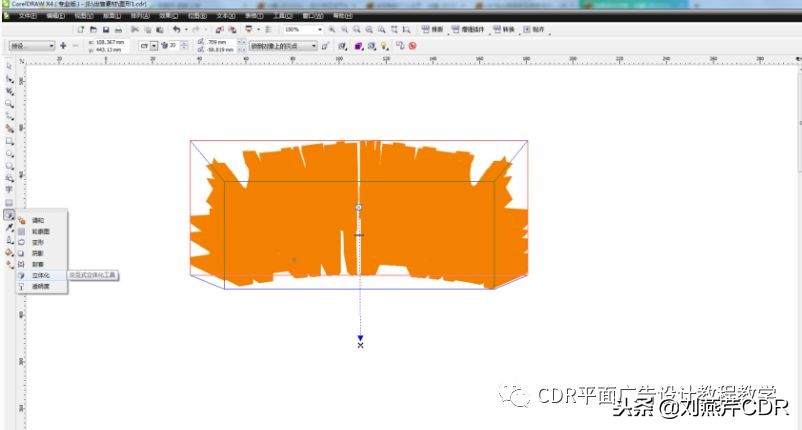802x430 pixels.
Task: Select the Pick tool in toolbox
Action: (9, 66)
